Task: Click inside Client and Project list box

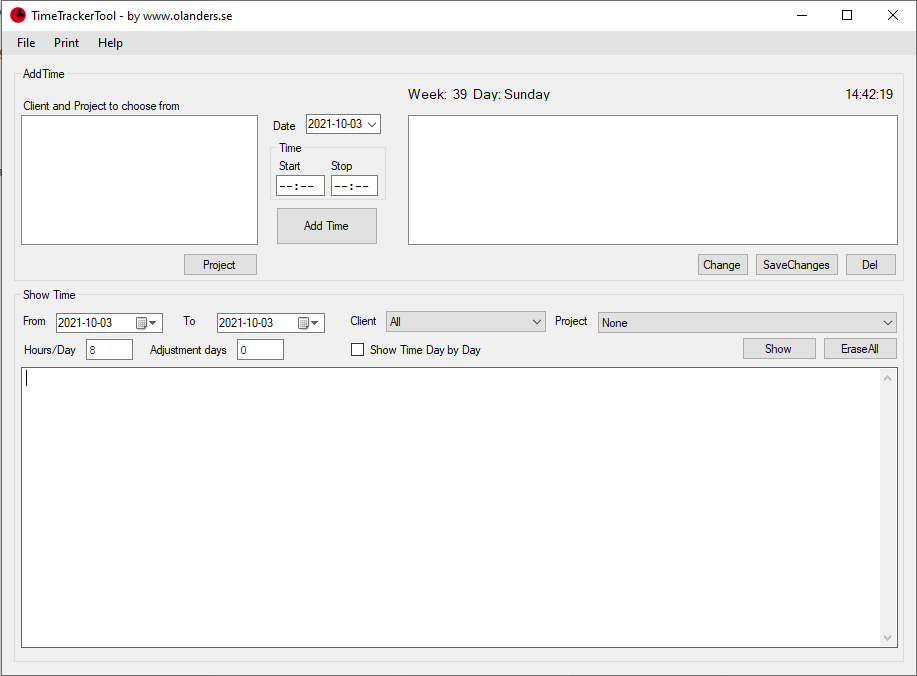Action: coord(139,180)
